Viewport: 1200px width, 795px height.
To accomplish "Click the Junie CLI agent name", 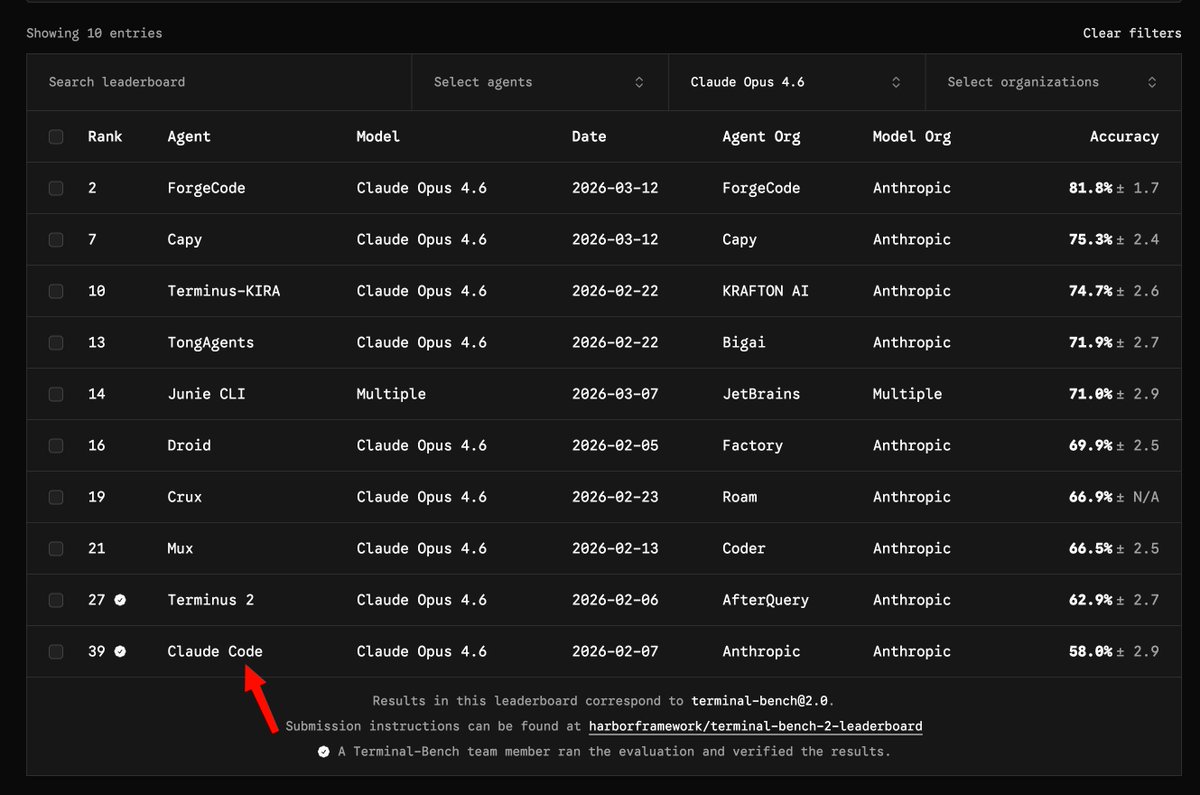I will 206,394.
